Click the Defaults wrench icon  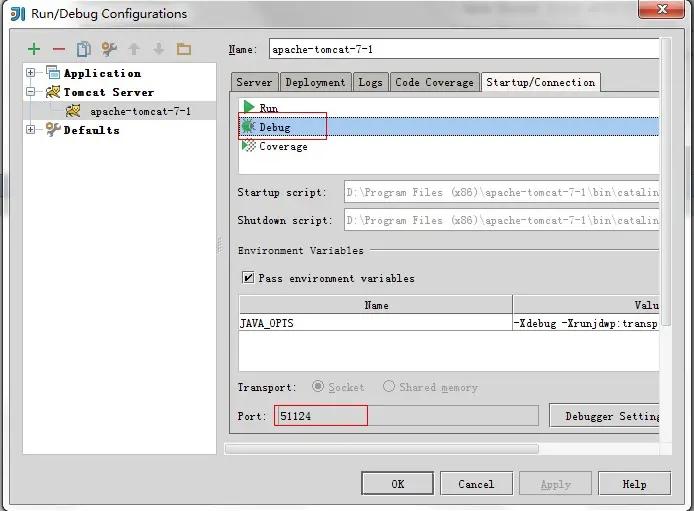[x=53, y=130]
